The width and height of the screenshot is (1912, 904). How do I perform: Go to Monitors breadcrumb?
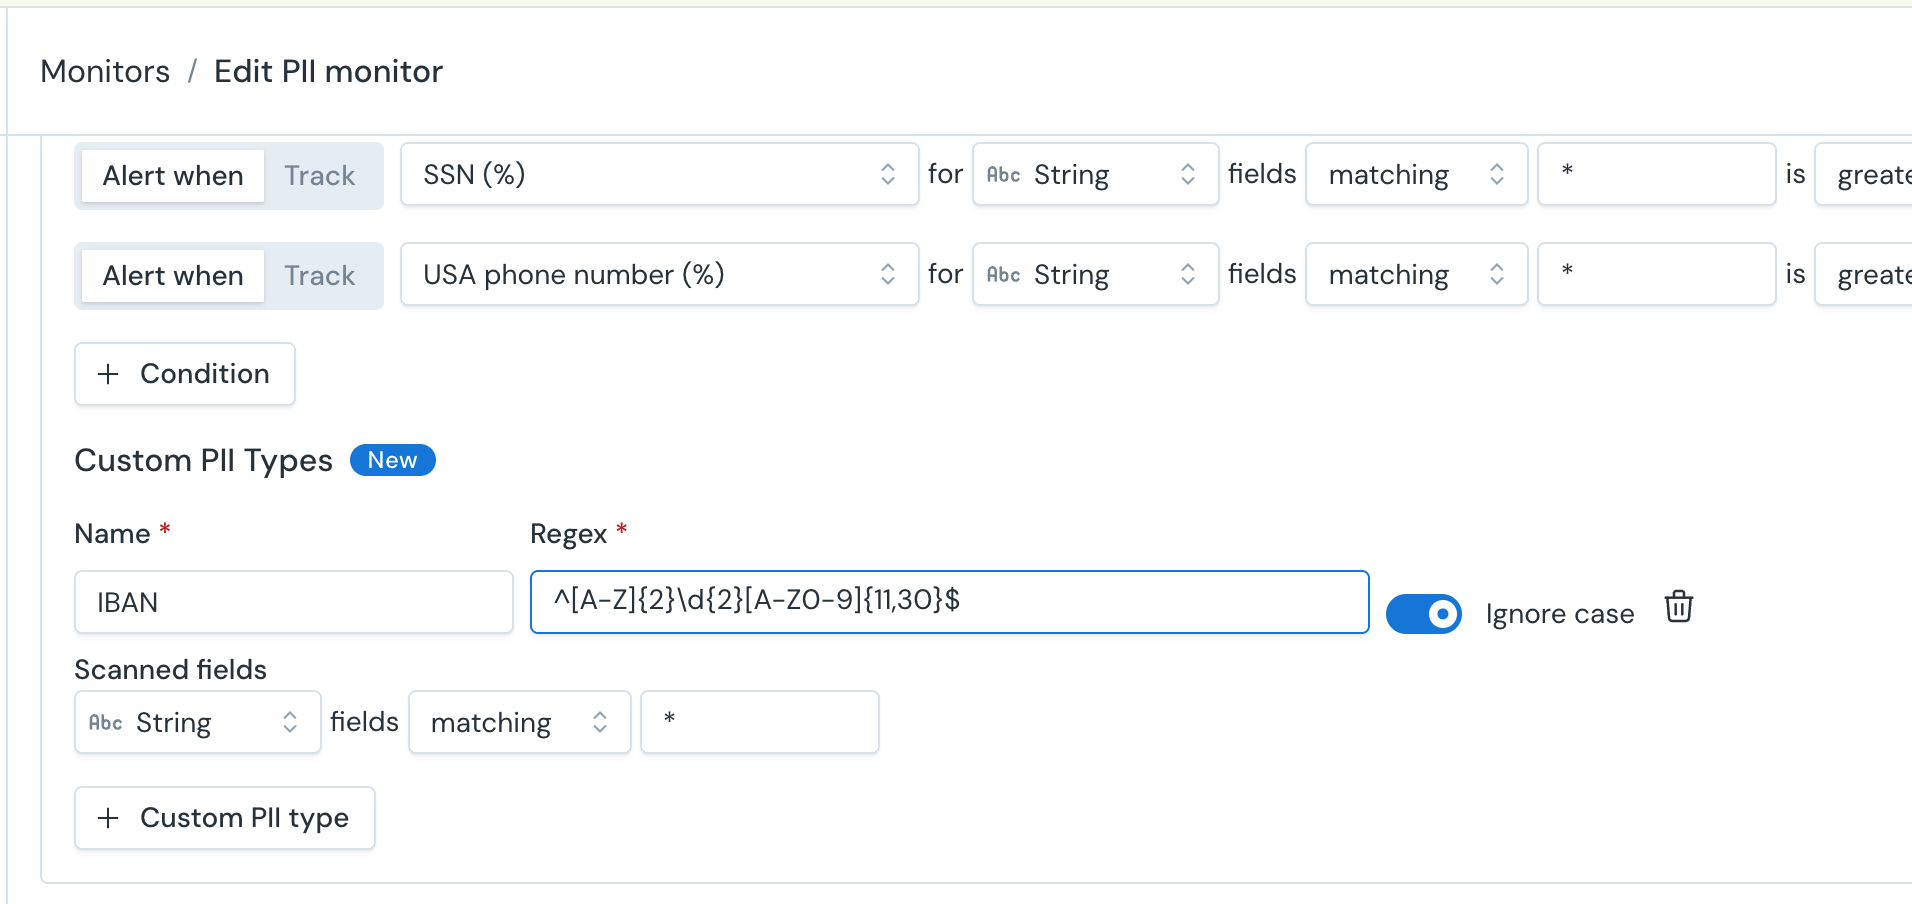[105, 72]
